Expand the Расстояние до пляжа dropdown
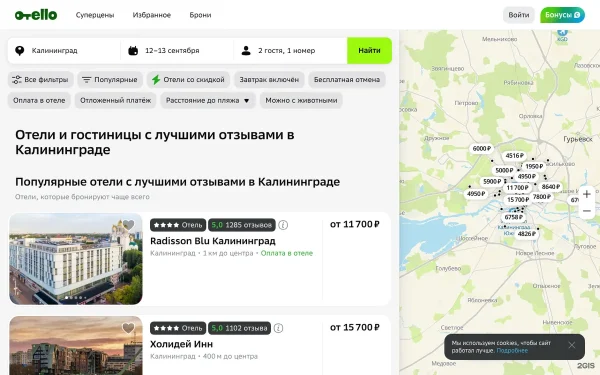Viewport: 600px width, 375px height. [x=208, y=100]
